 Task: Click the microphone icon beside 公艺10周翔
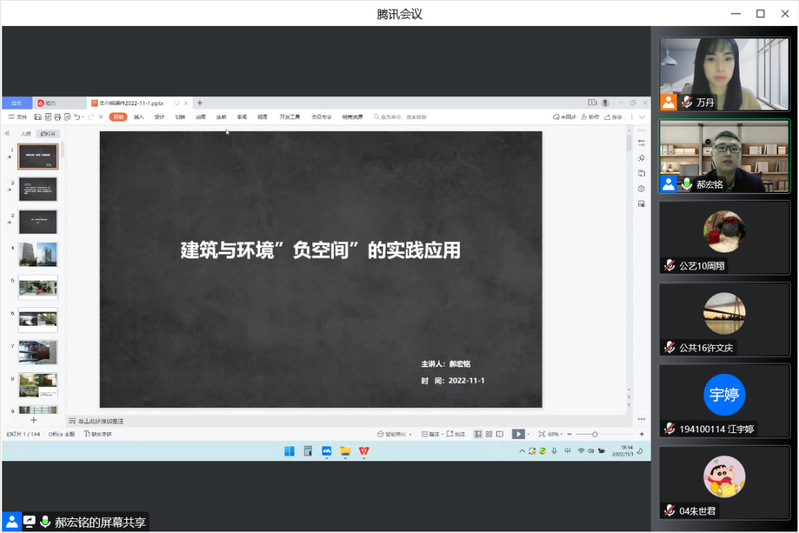(x=669, y=266)
